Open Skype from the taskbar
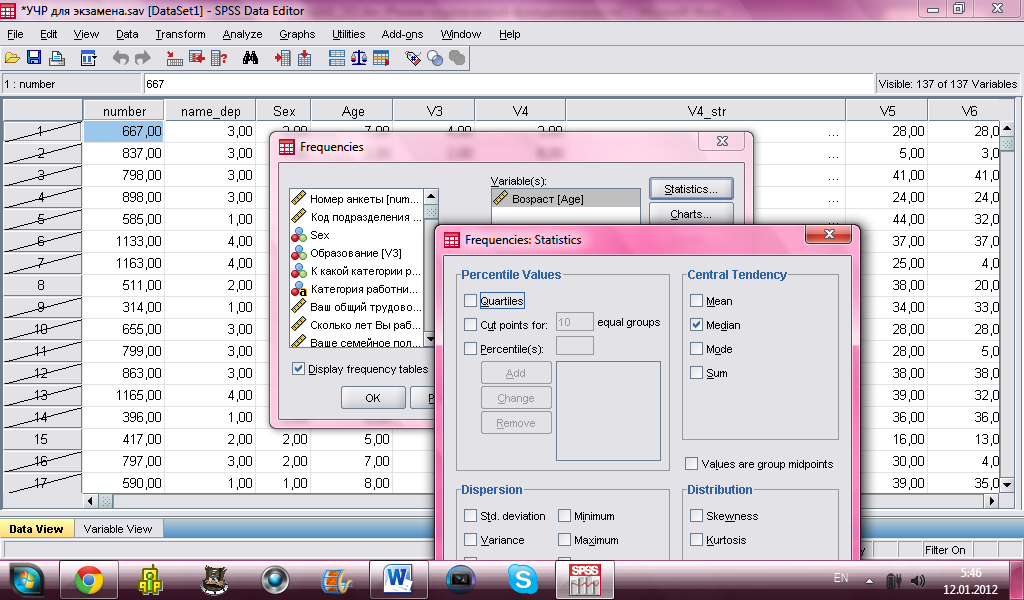The width and height of the screenshot is (1024, 600). 522,580
